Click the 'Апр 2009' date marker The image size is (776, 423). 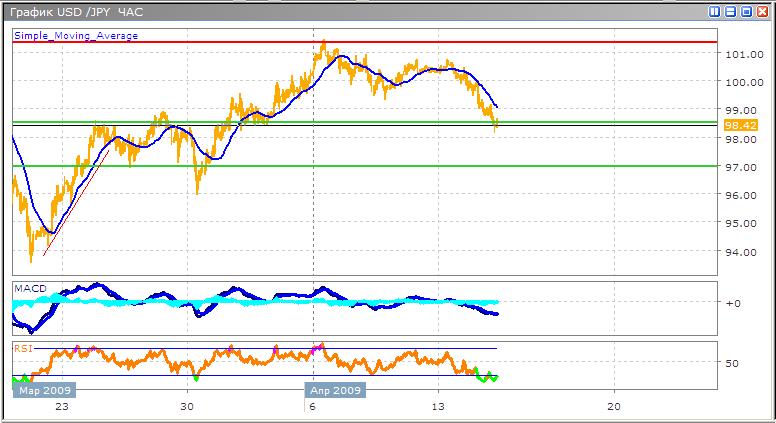tap(335, 390)
